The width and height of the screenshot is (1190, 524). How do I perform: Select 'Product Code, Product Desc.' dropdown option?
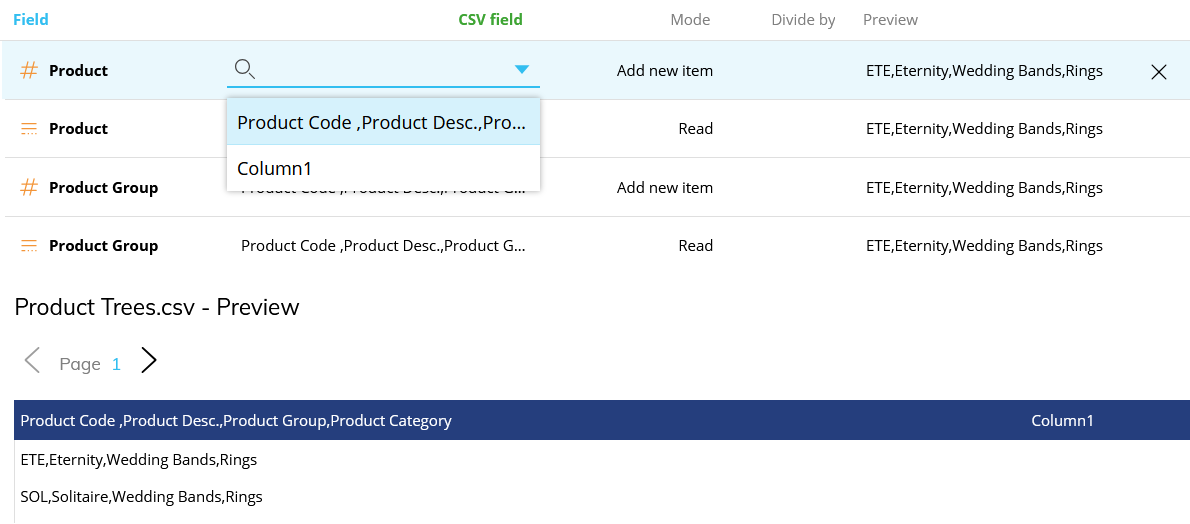coord(382,123)
